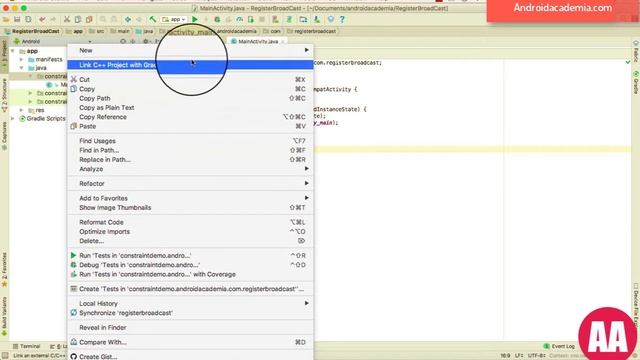The image size is (640, 360).
Task: Click the Synchronize toolbar icon
Action: pos(28,19)
